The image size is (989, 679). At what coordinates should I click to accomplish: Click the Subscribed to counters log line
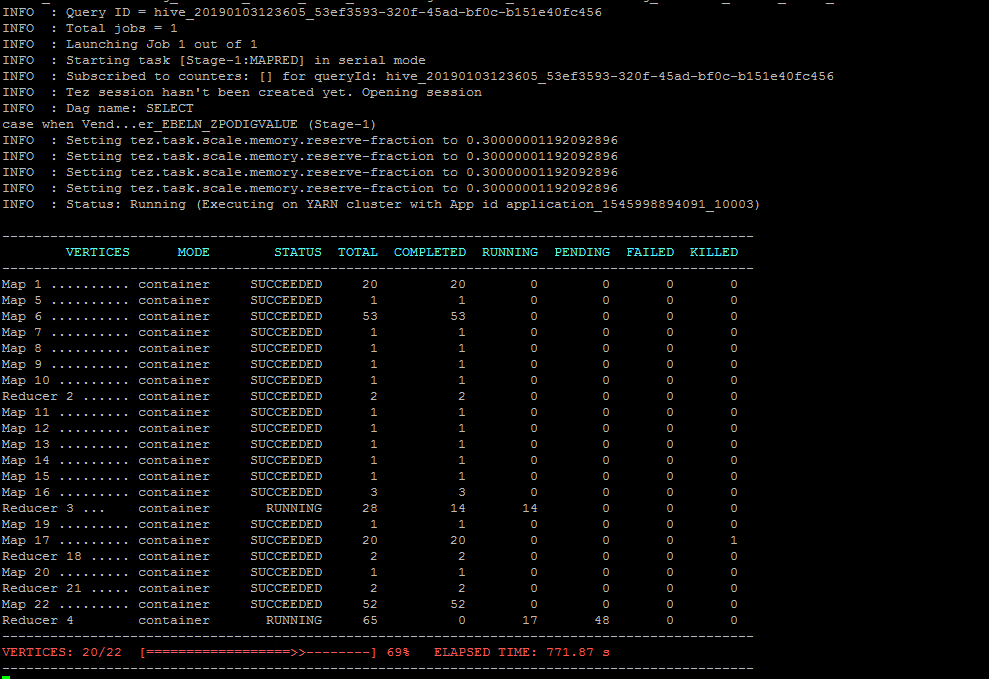pyautogui.click(x=418, y=76)
